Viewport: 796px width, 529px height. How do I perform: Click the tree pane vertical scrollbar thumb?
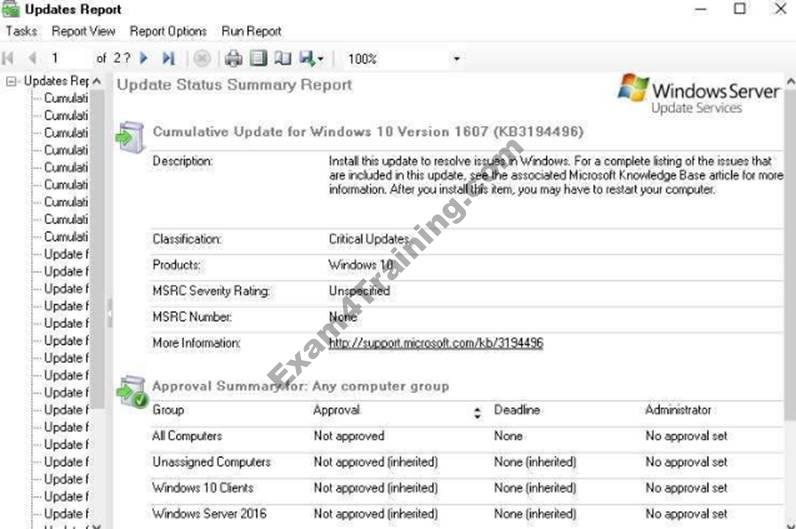click(x=97, y=249)
